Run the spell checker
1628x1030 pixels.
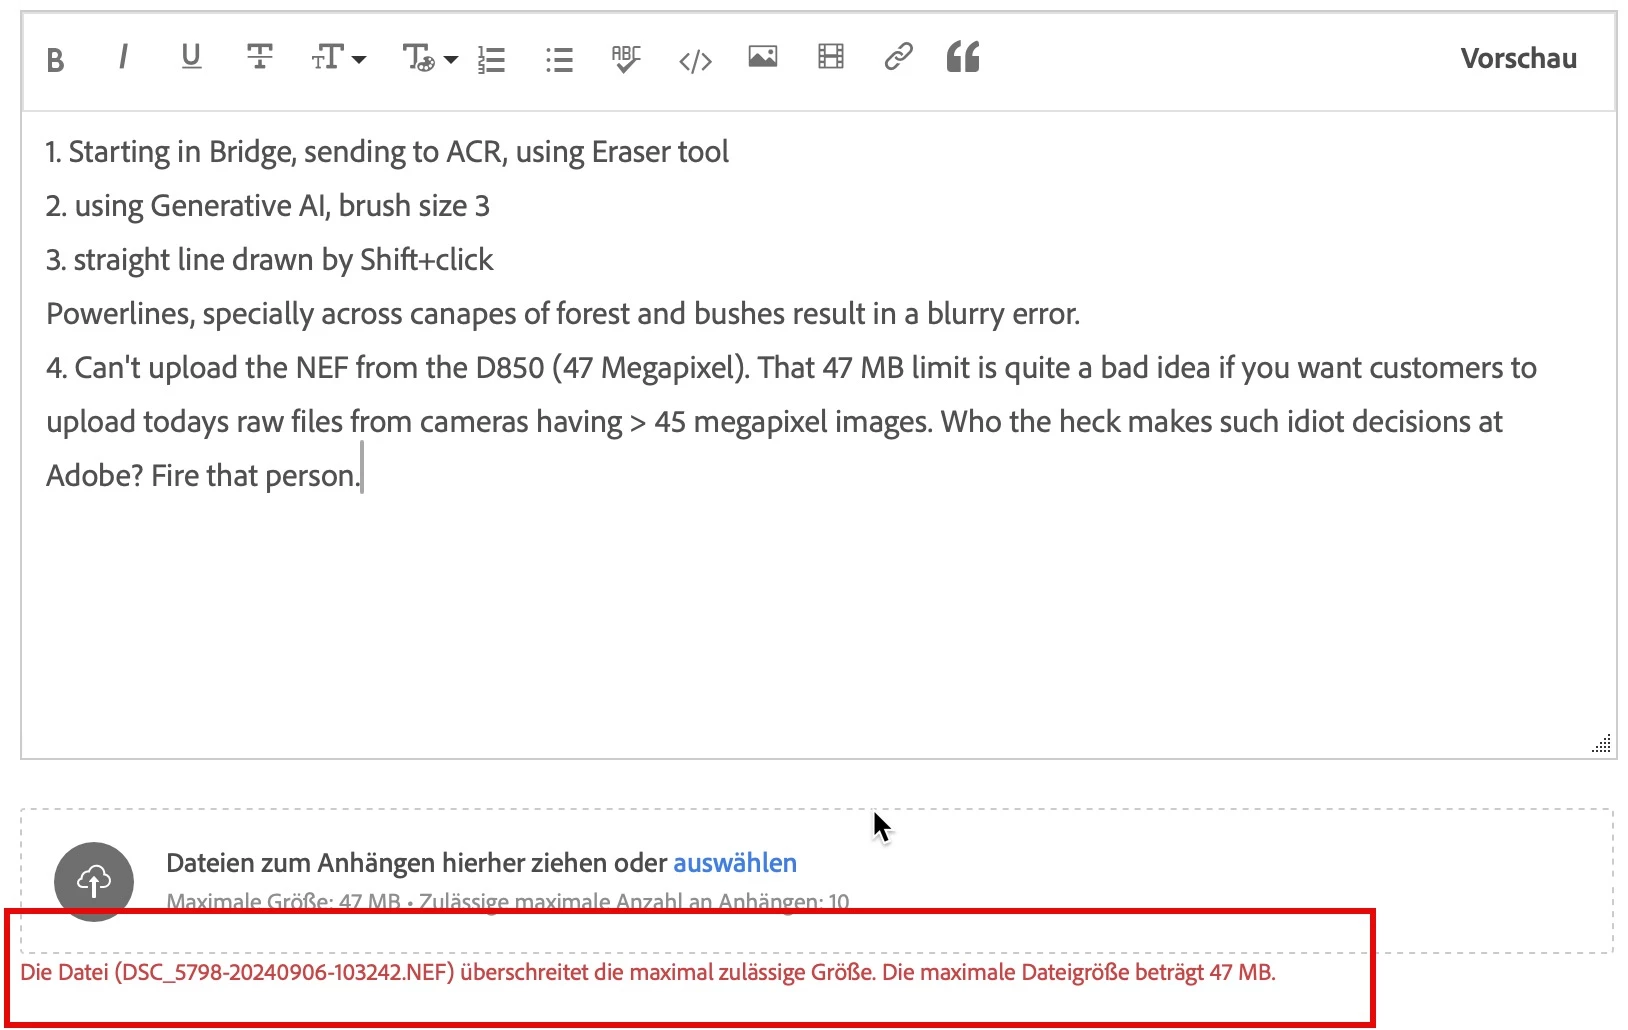626,59
